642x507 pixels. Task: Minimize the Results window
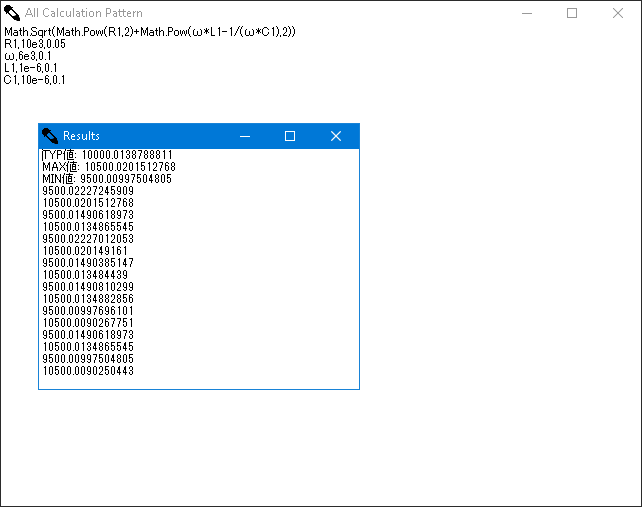pyautogui.click(x=245, y=136)
